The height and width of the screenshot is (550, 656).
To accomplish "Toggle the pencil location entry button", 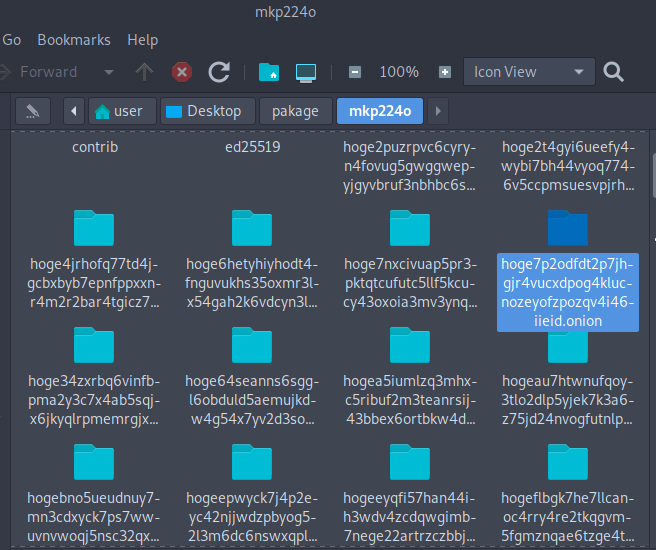I will tap(33, 111).
